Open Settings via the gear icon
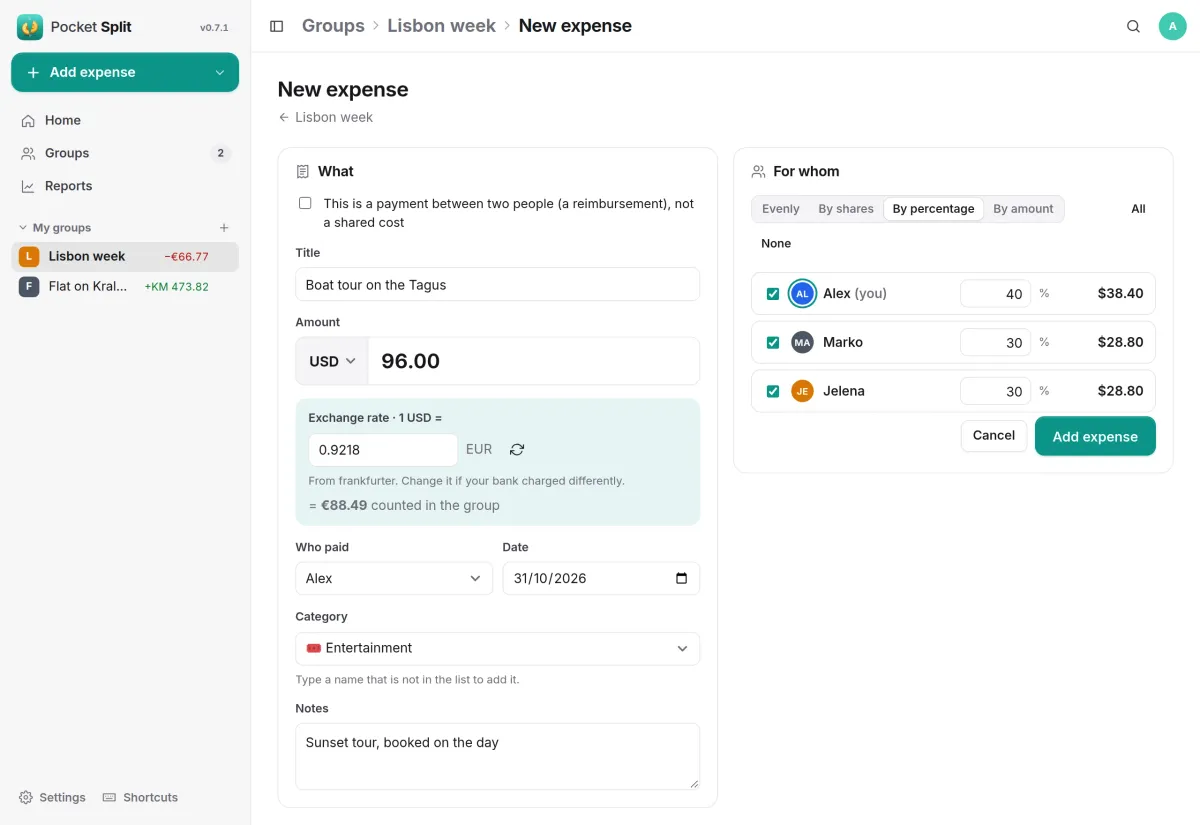 pyautogui.click(x=27, y=797)
